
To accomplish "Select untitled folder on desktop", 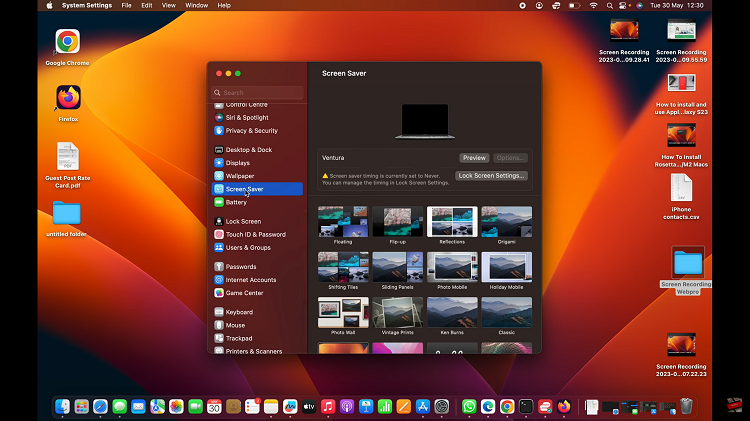I will 66,219.
